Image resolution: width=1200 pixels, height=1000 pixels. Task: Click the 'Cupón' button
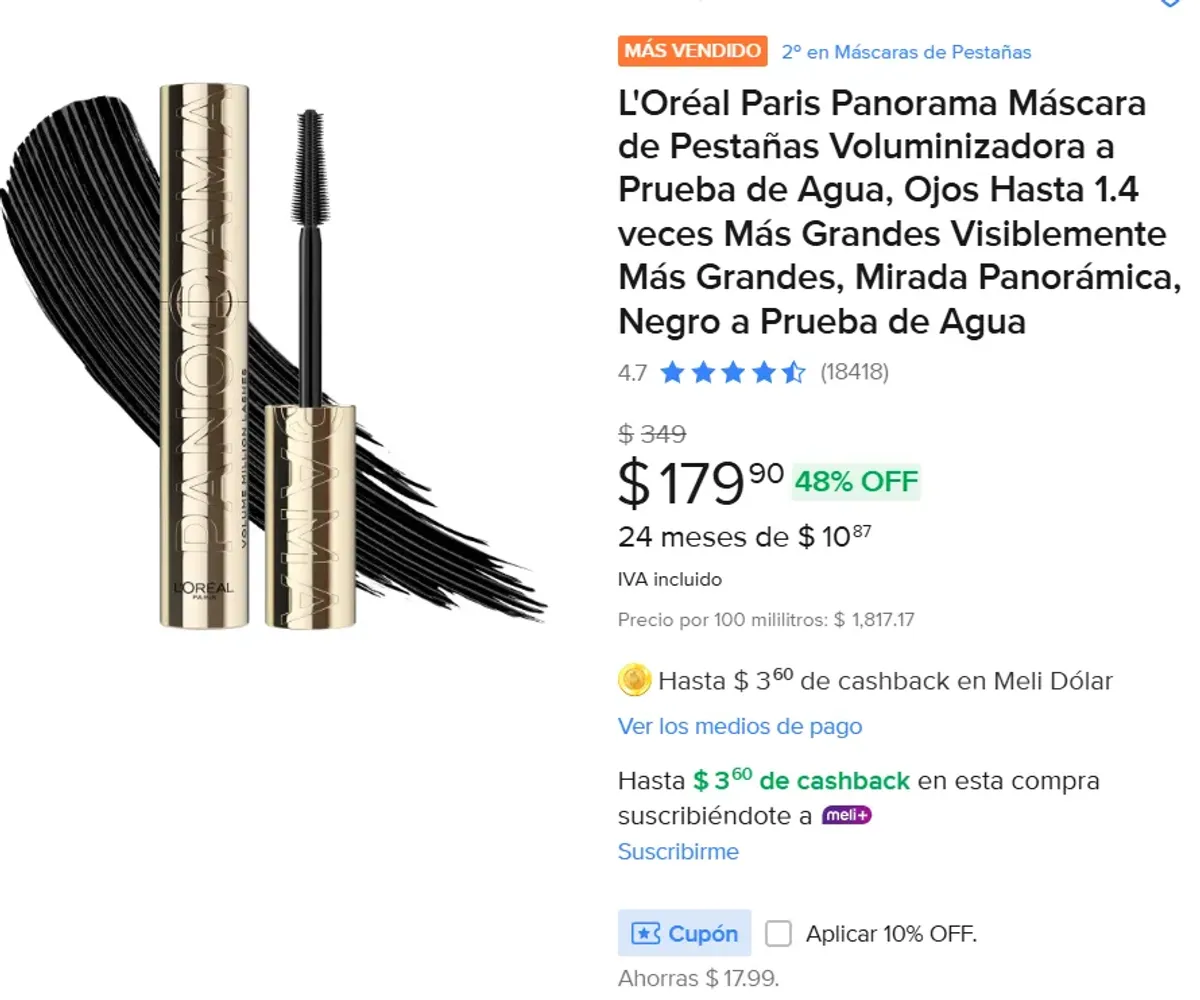[x=684, y=933]
